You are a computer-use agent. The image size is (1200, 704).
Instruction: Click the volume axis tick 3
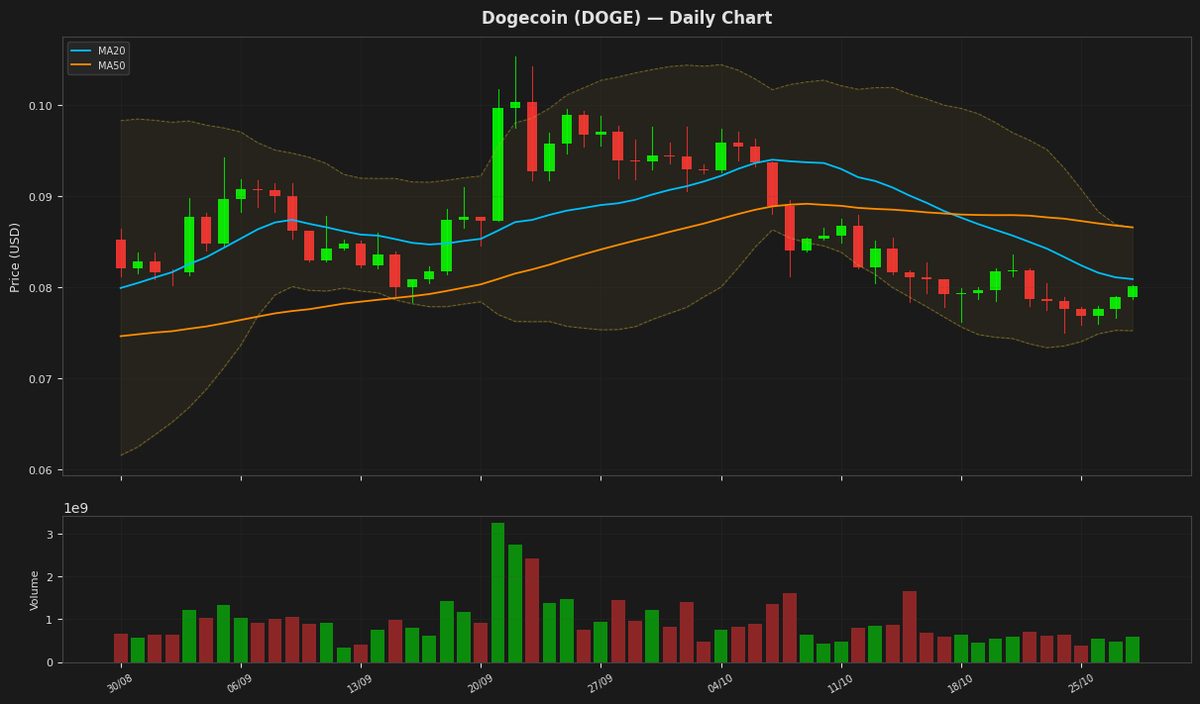point(49,535)
